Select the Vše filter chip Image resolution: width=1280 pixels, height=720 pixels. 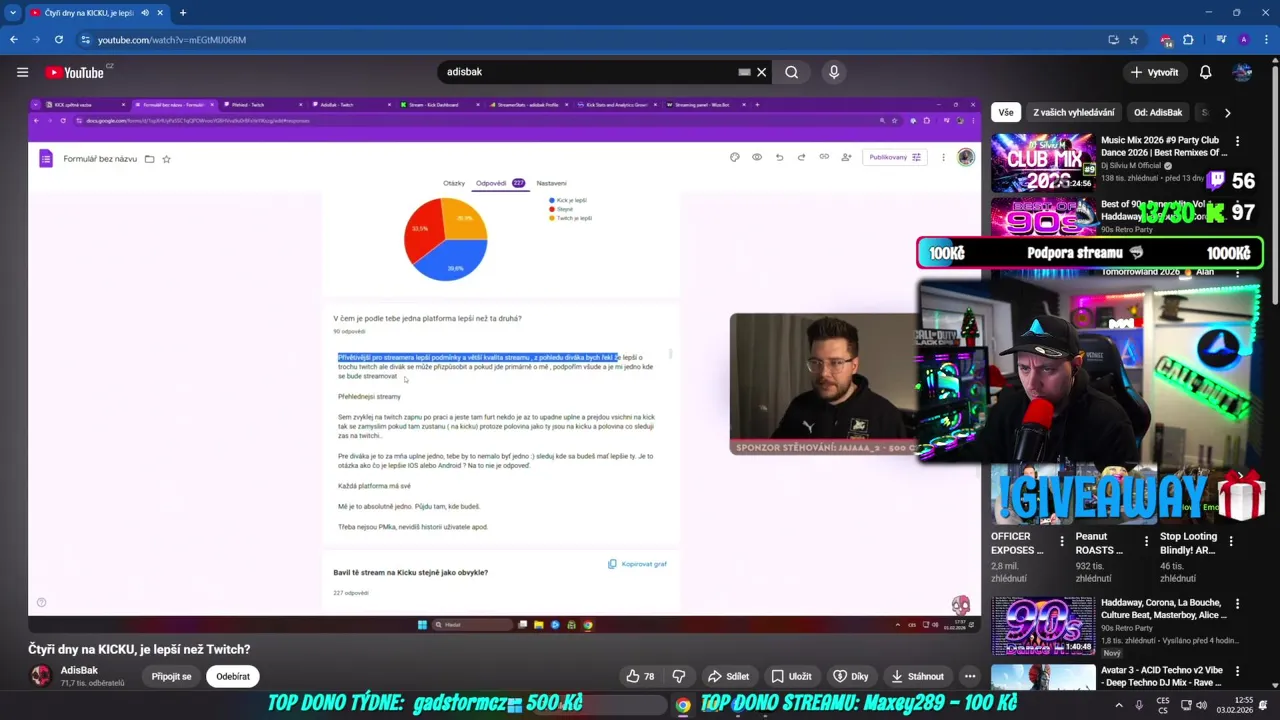pyautogui.click(x=1006, y=112)
